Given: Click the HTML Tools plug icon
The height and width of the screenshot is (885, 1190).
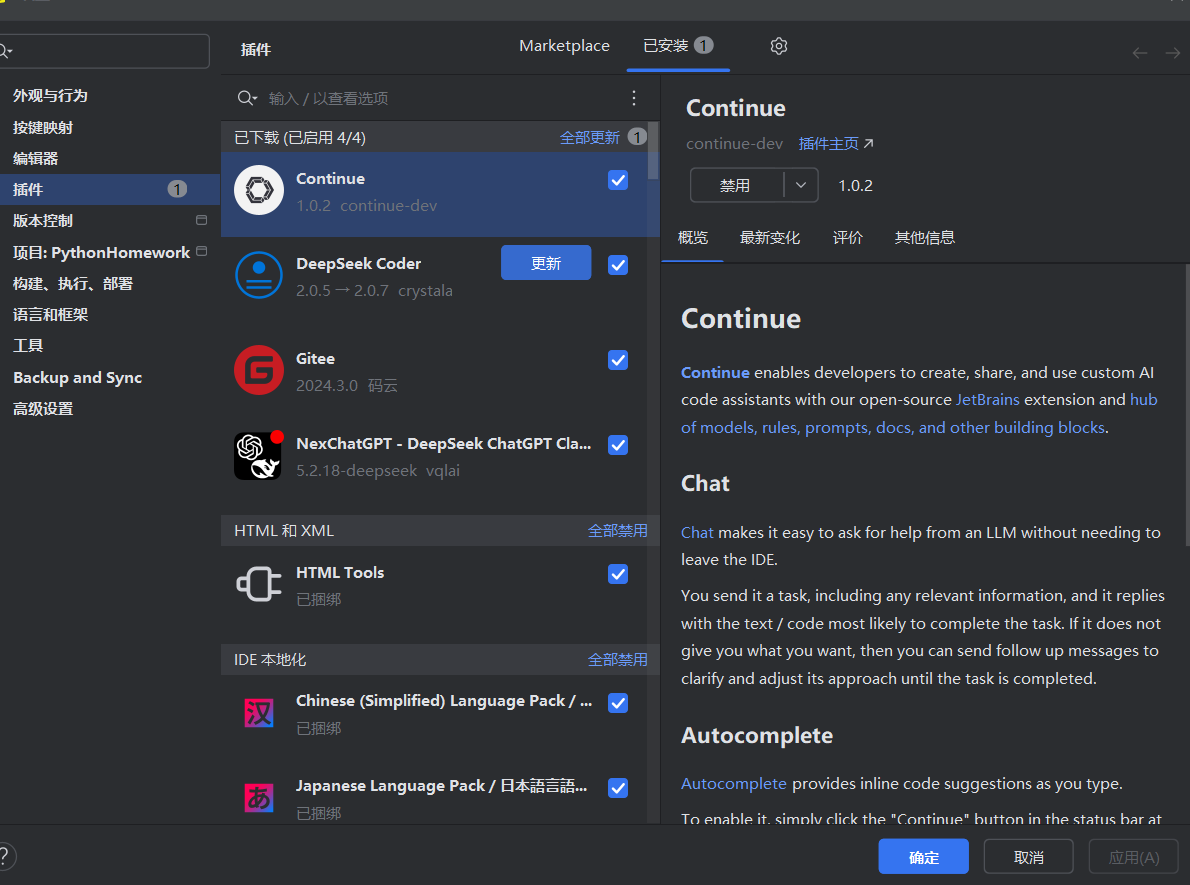Looking at the screenshot, I should (259, 584).
